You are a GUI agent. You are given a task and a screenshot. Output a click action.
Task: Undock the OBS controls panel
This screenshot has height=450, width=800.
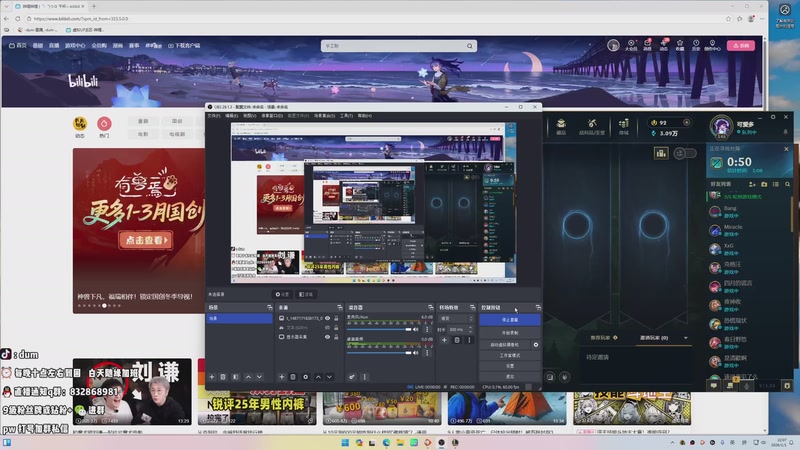click(538, 308)
